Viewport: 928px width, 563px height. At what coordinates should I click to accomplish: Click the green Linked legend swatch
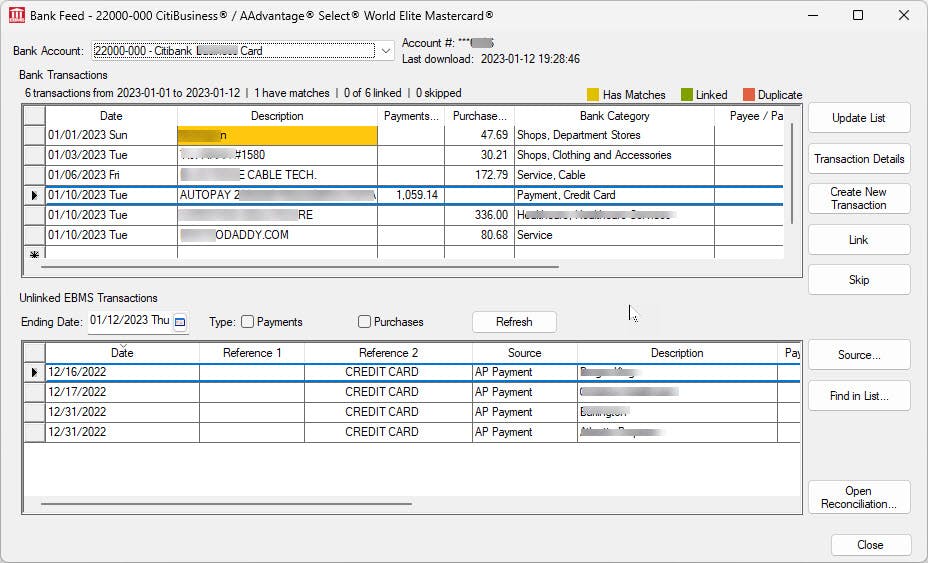(x=686, y=95)
